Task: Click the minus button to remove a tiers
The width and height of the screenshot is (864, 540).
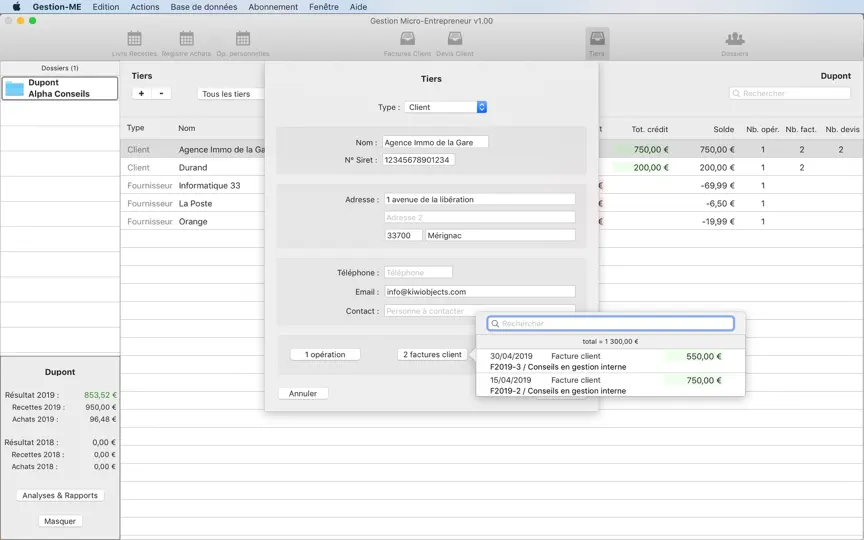Action: click(x=161, y=93)
